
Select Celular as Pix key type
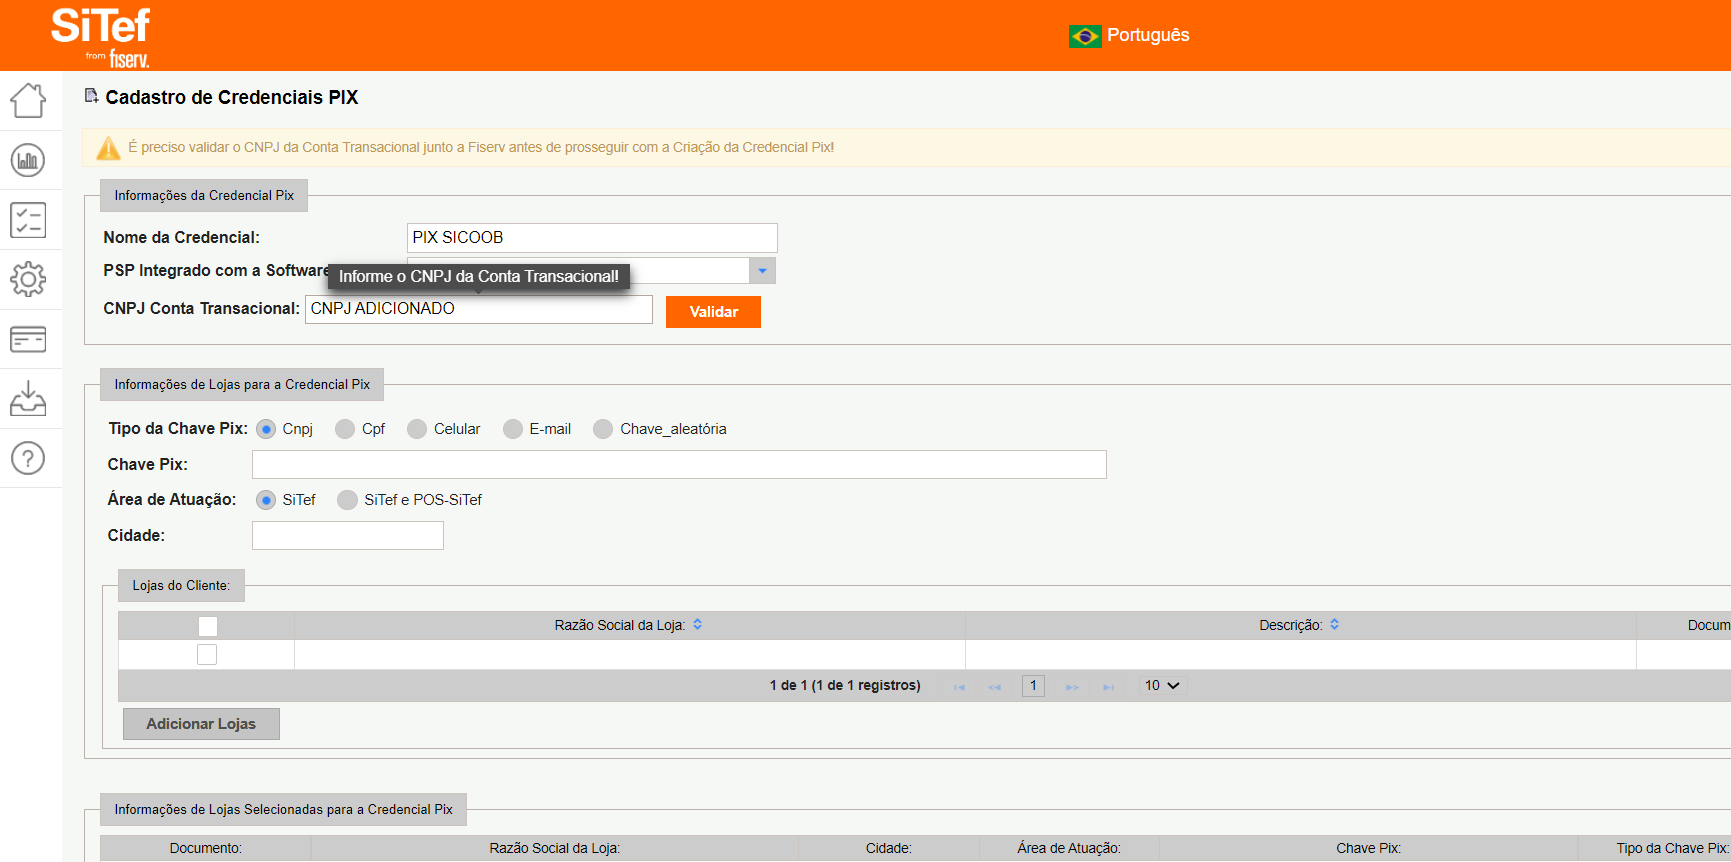pos(417,429)
